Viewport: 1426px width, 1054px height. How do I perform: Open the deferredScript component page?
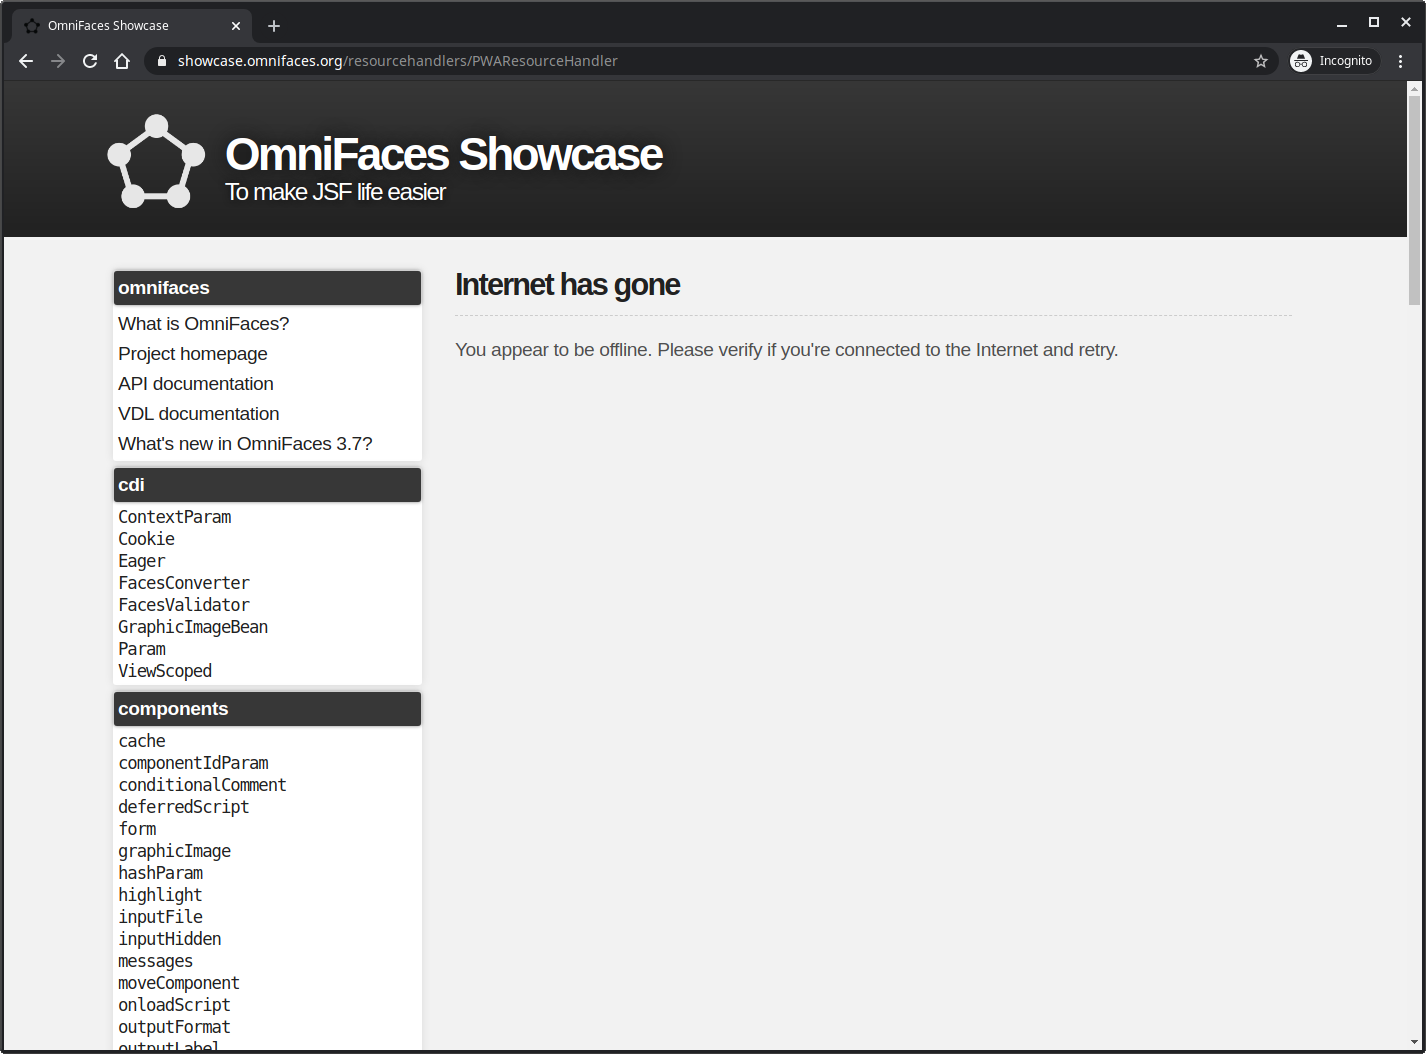183,807
